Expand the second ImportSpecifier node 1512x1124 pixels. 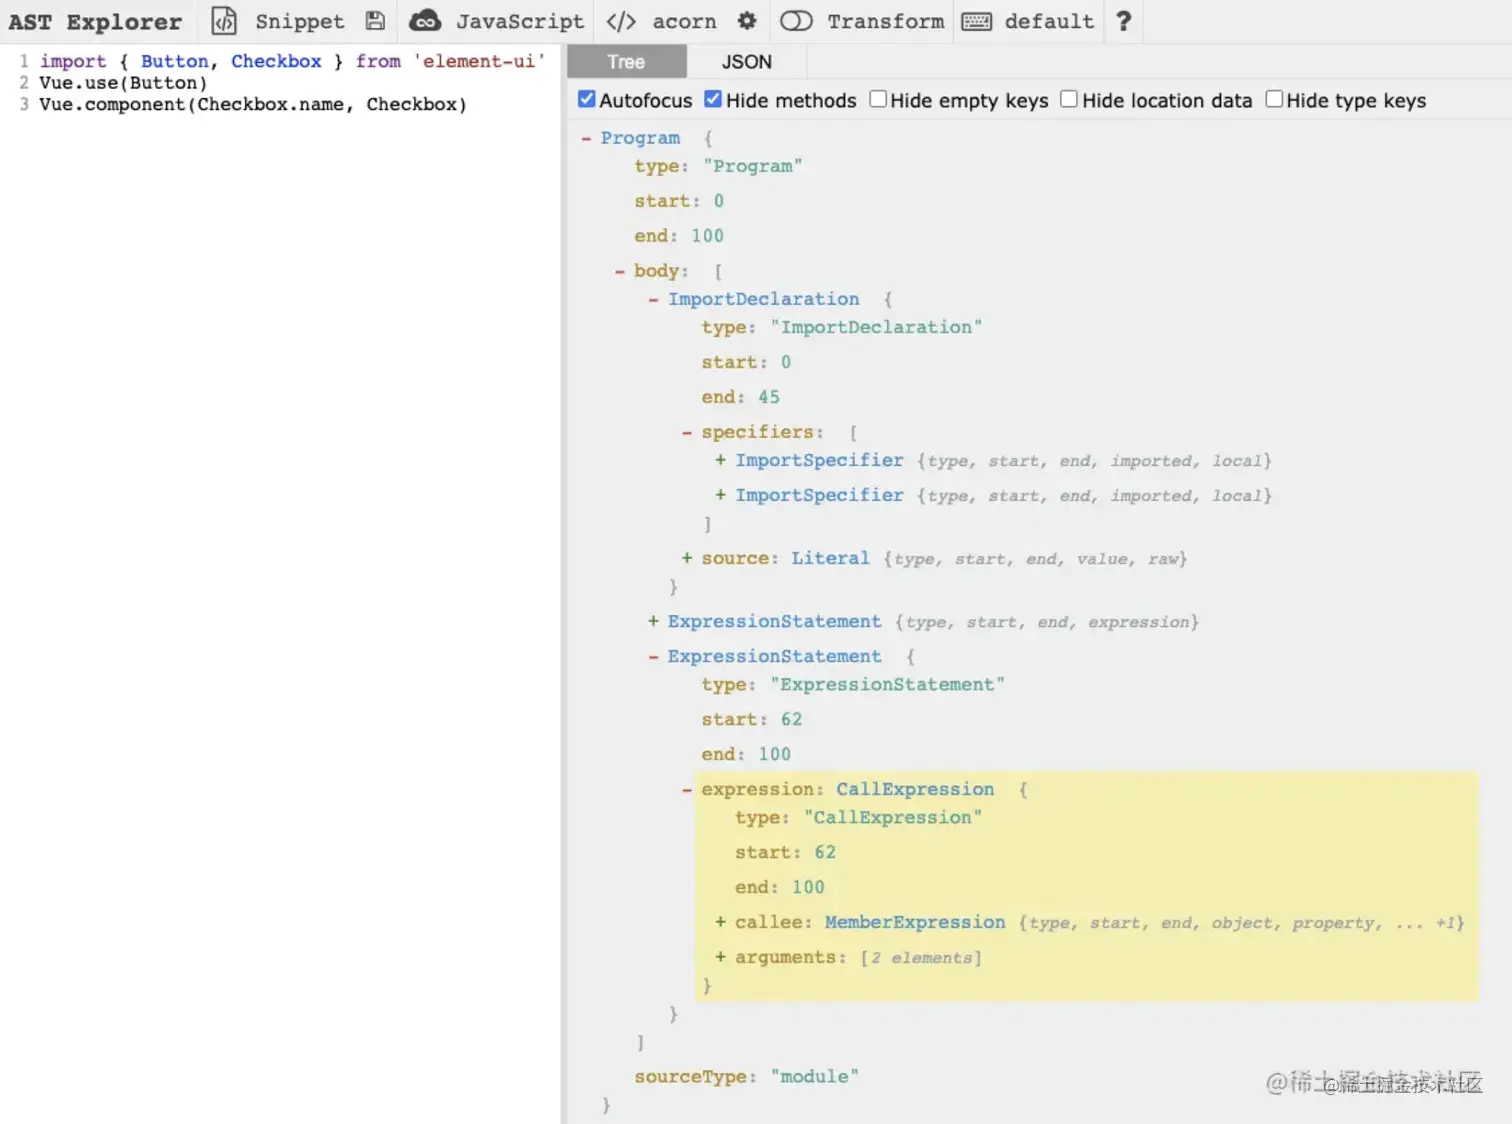point(720,495)
